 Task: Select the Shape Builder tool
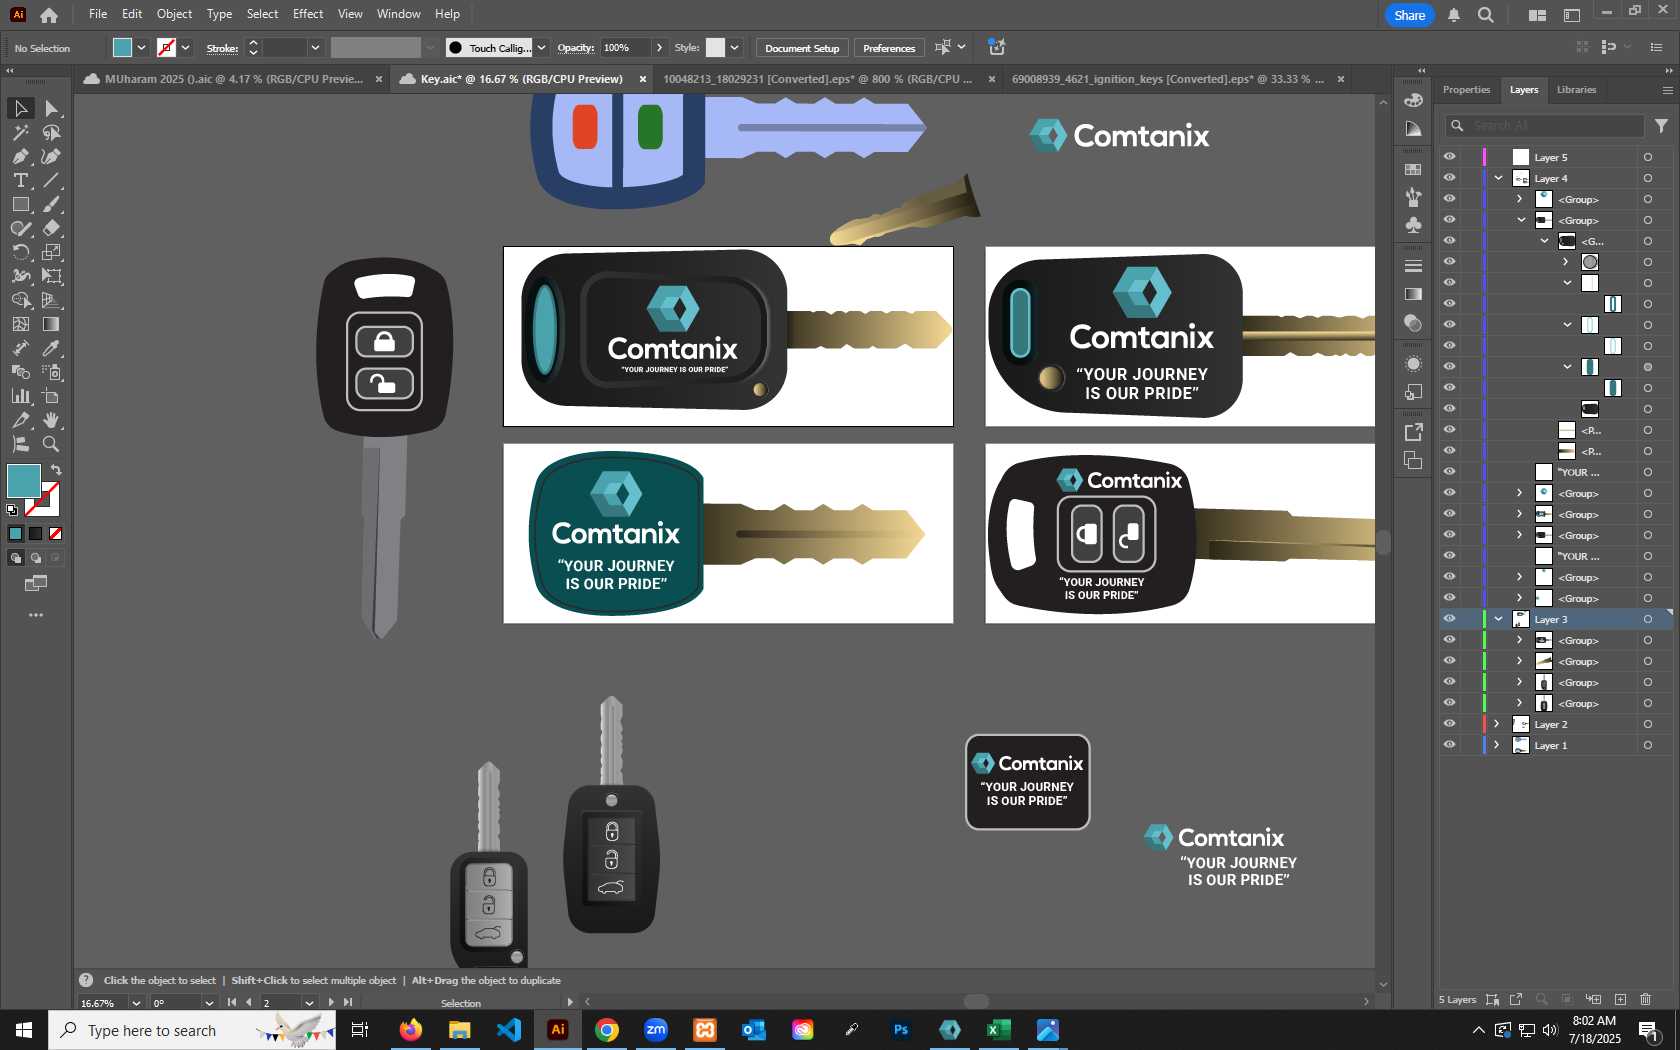[20, 300]
